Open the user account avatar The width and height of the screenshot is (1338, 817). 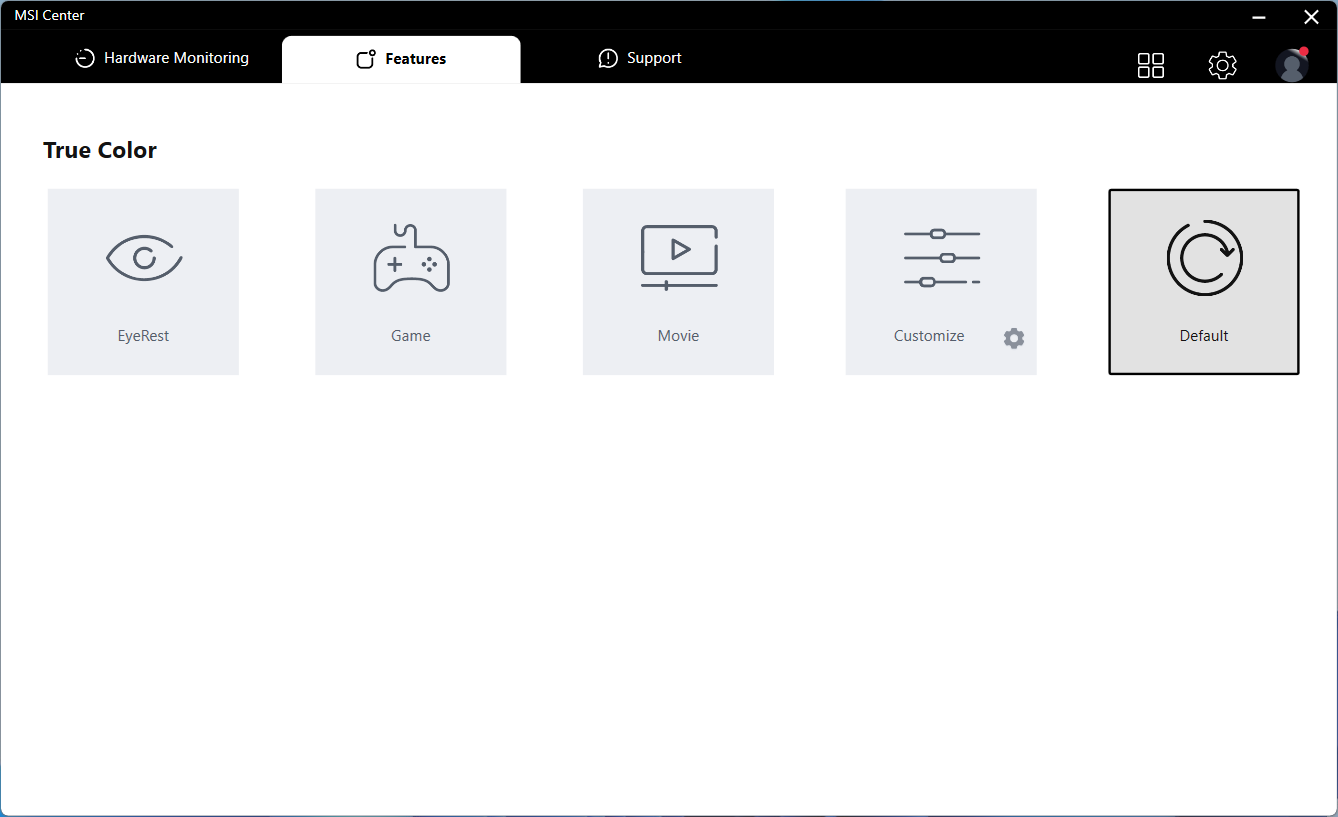click(1292, 65)
